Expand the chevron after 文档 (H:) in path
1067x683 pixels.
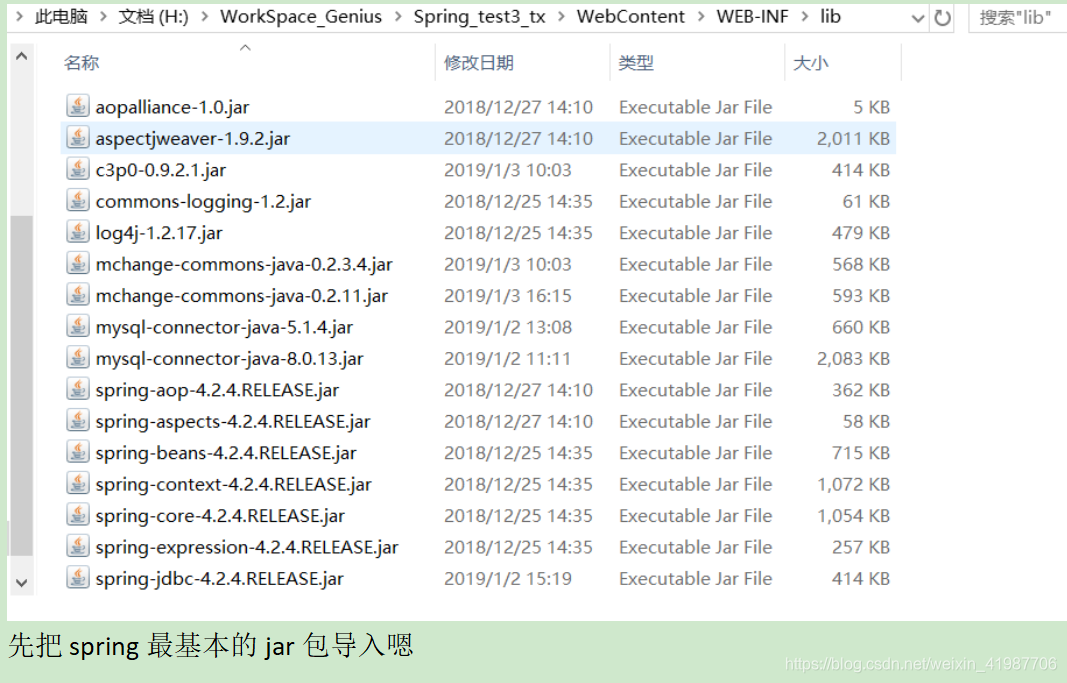(x=205, y=16)
